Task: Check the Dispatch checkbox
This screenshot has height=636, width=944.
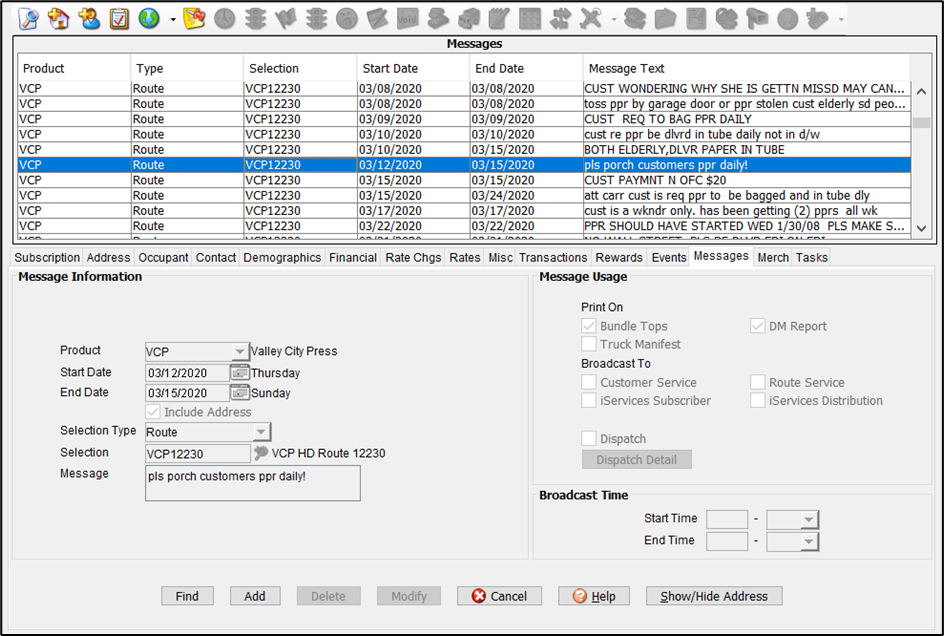Action: (589, 439)
